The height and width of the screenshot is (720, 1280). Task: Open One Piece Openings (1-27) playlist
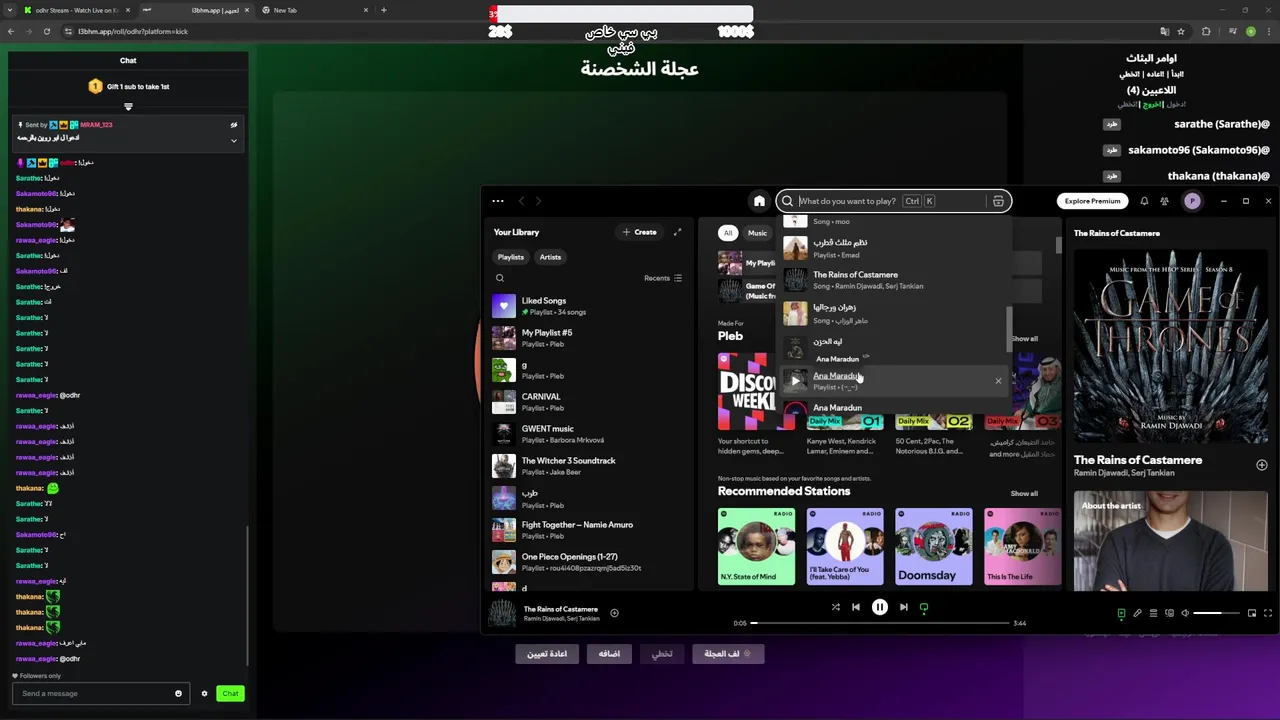590,562
